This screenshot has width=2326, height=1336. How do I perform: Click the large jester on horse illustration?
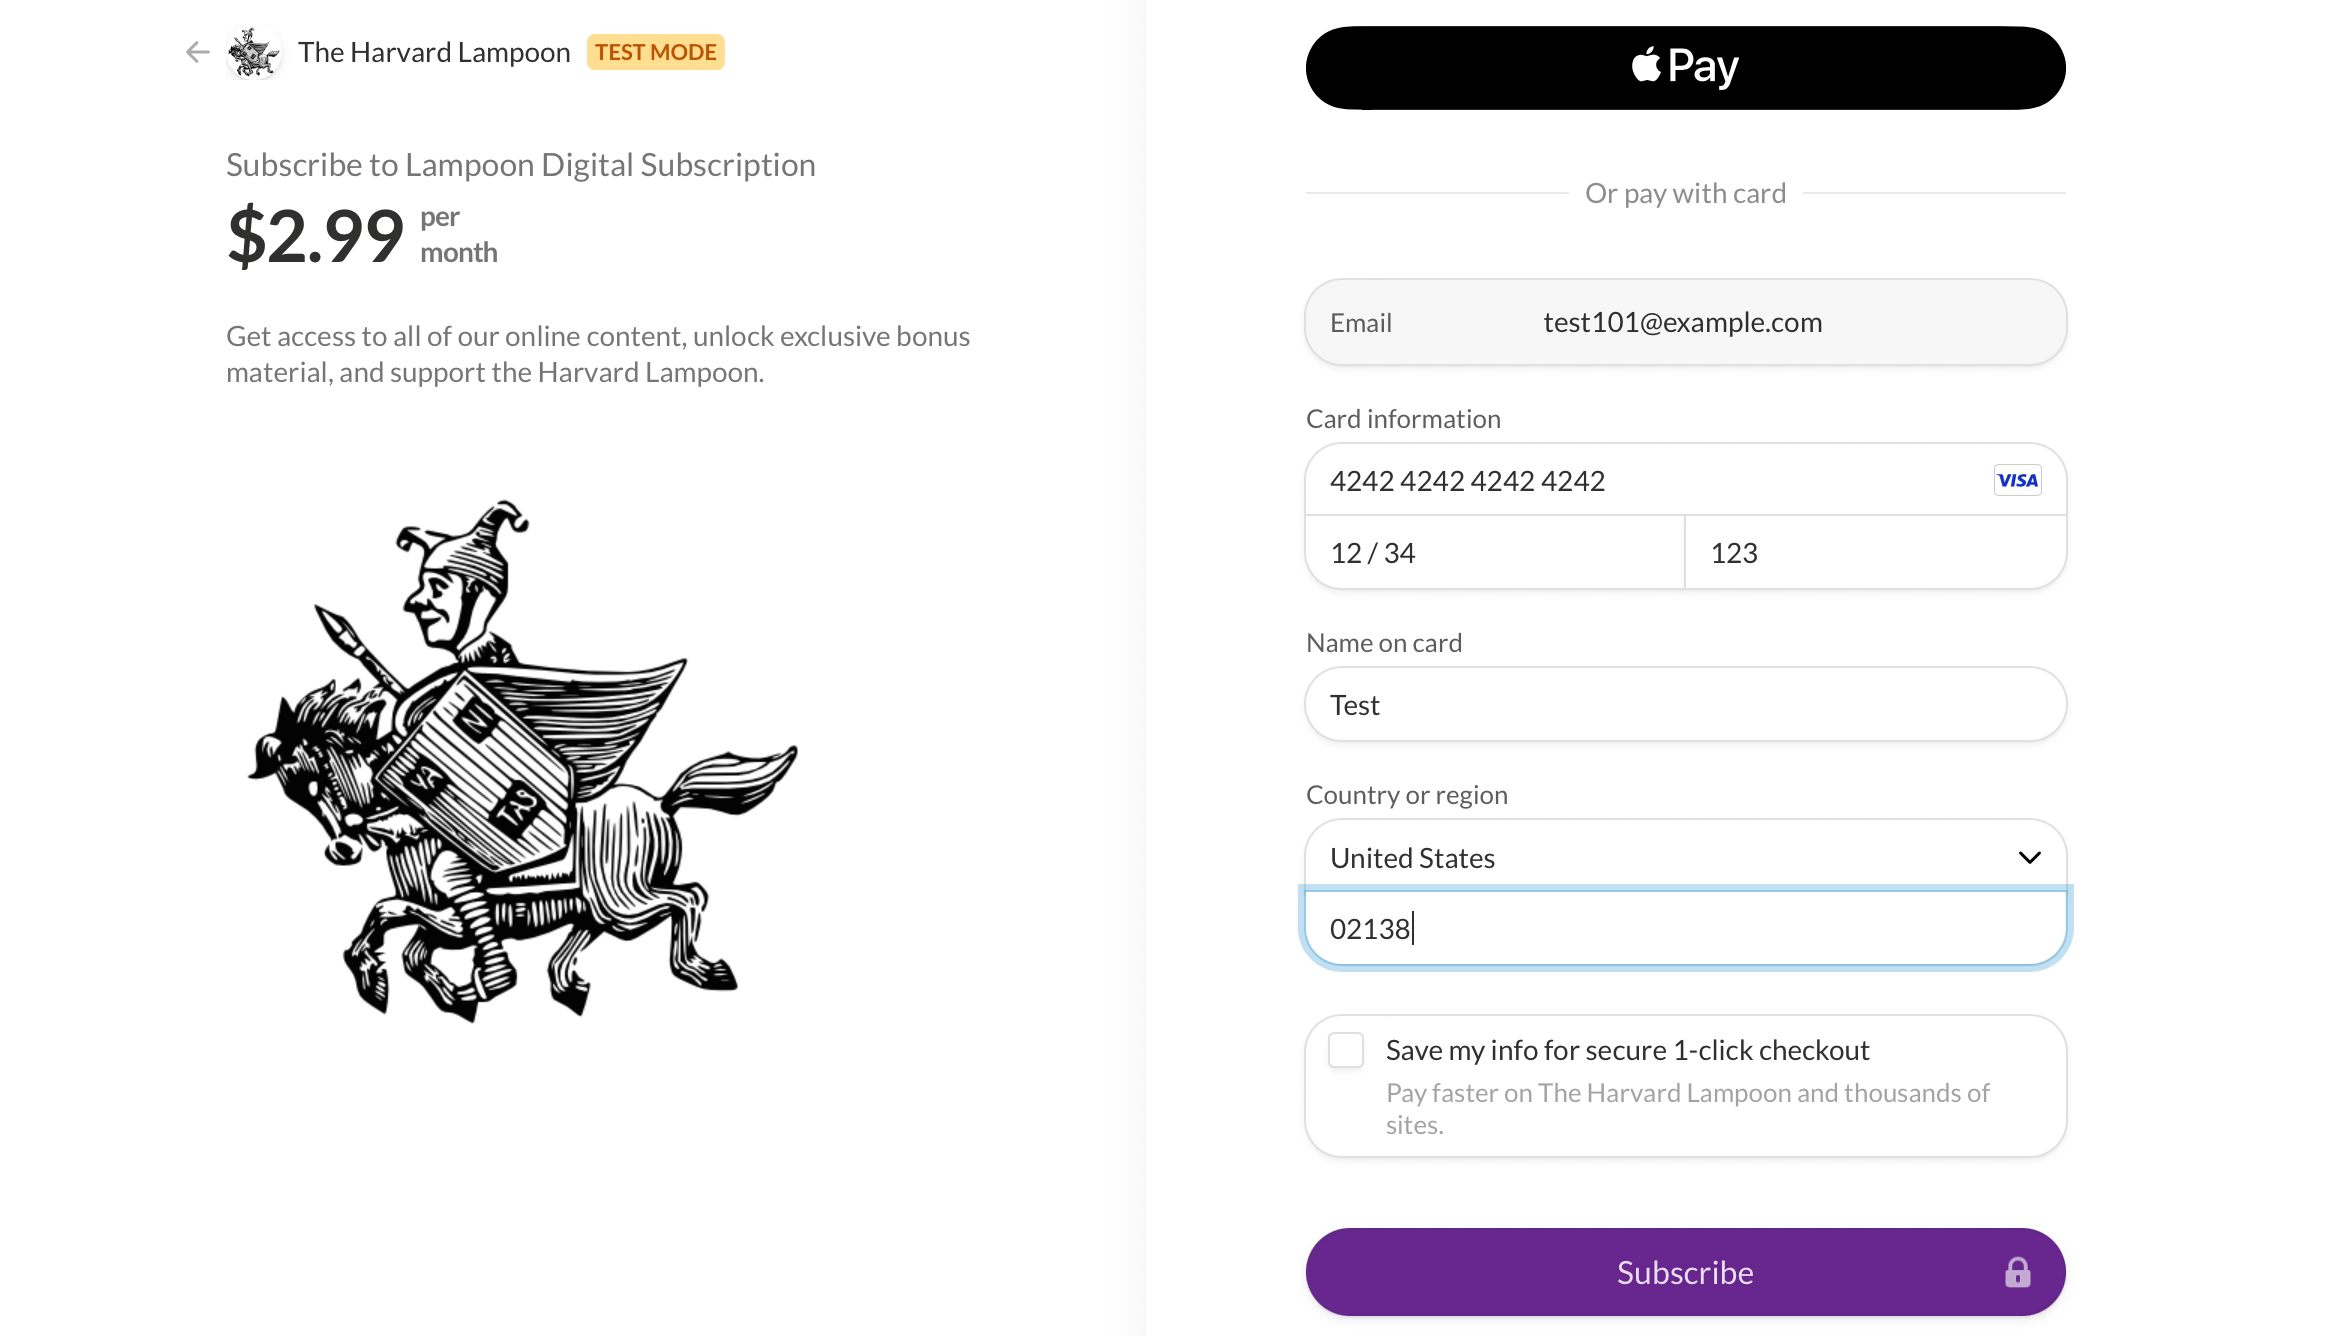pyautogui.click(x=522, y=760)
